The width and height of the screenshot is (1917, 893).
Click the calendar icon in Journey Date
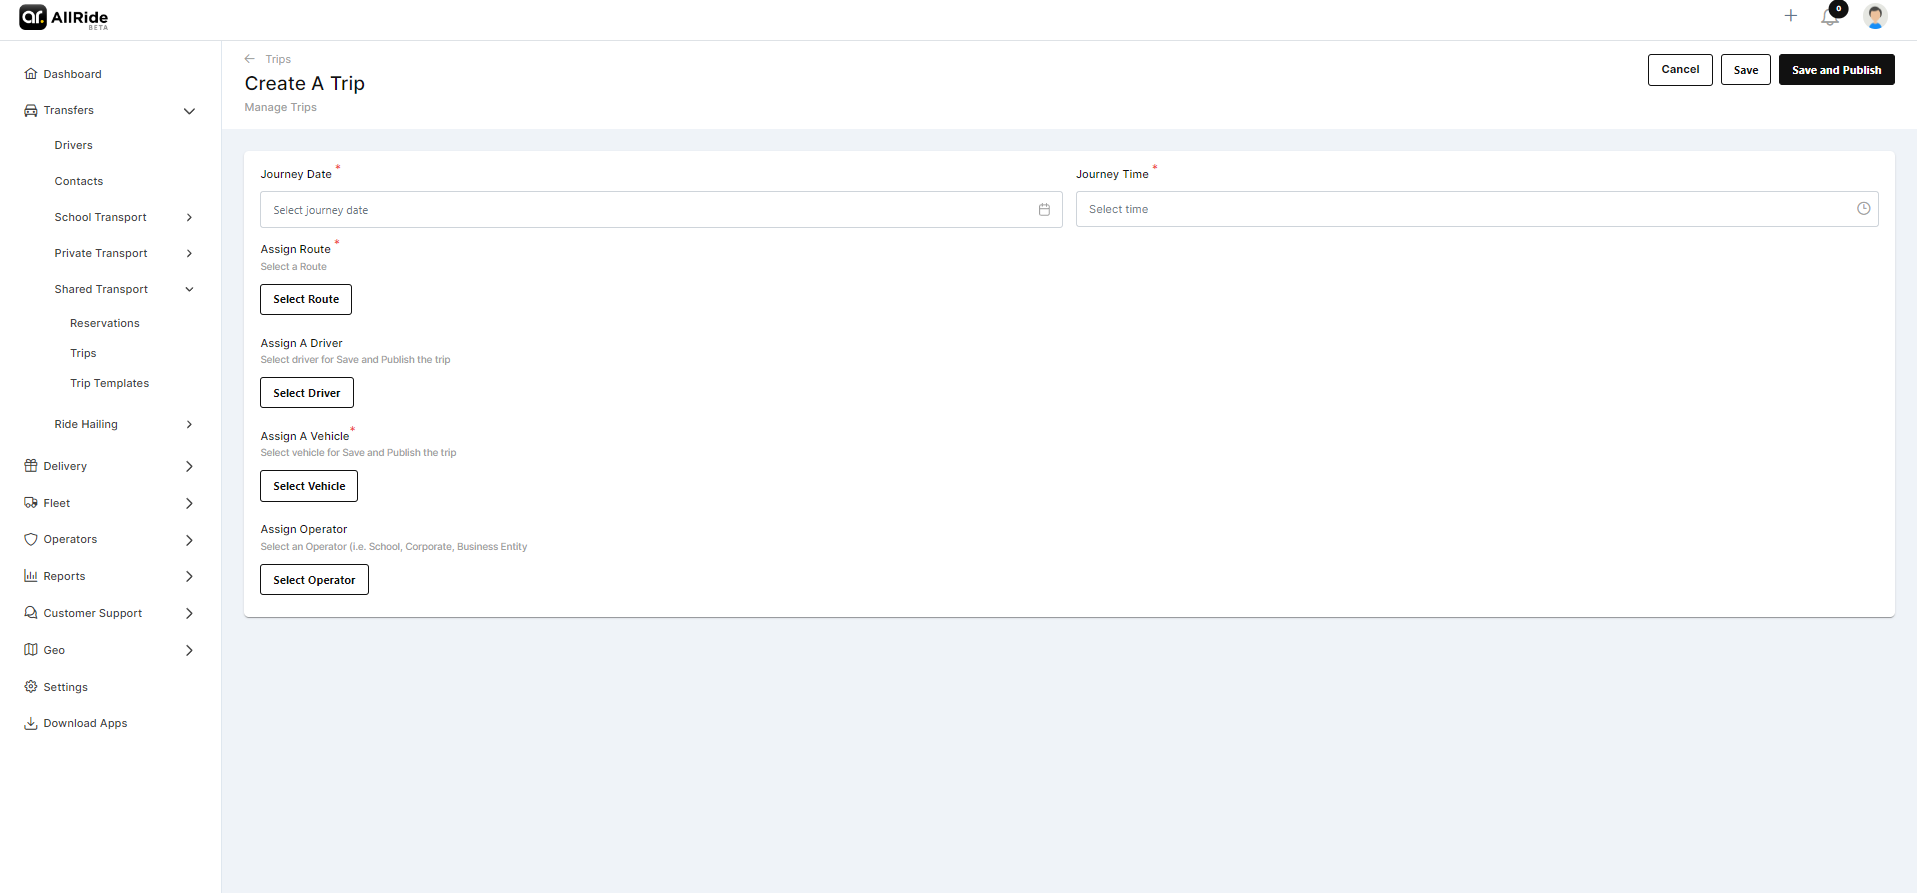coord(1044,210)
